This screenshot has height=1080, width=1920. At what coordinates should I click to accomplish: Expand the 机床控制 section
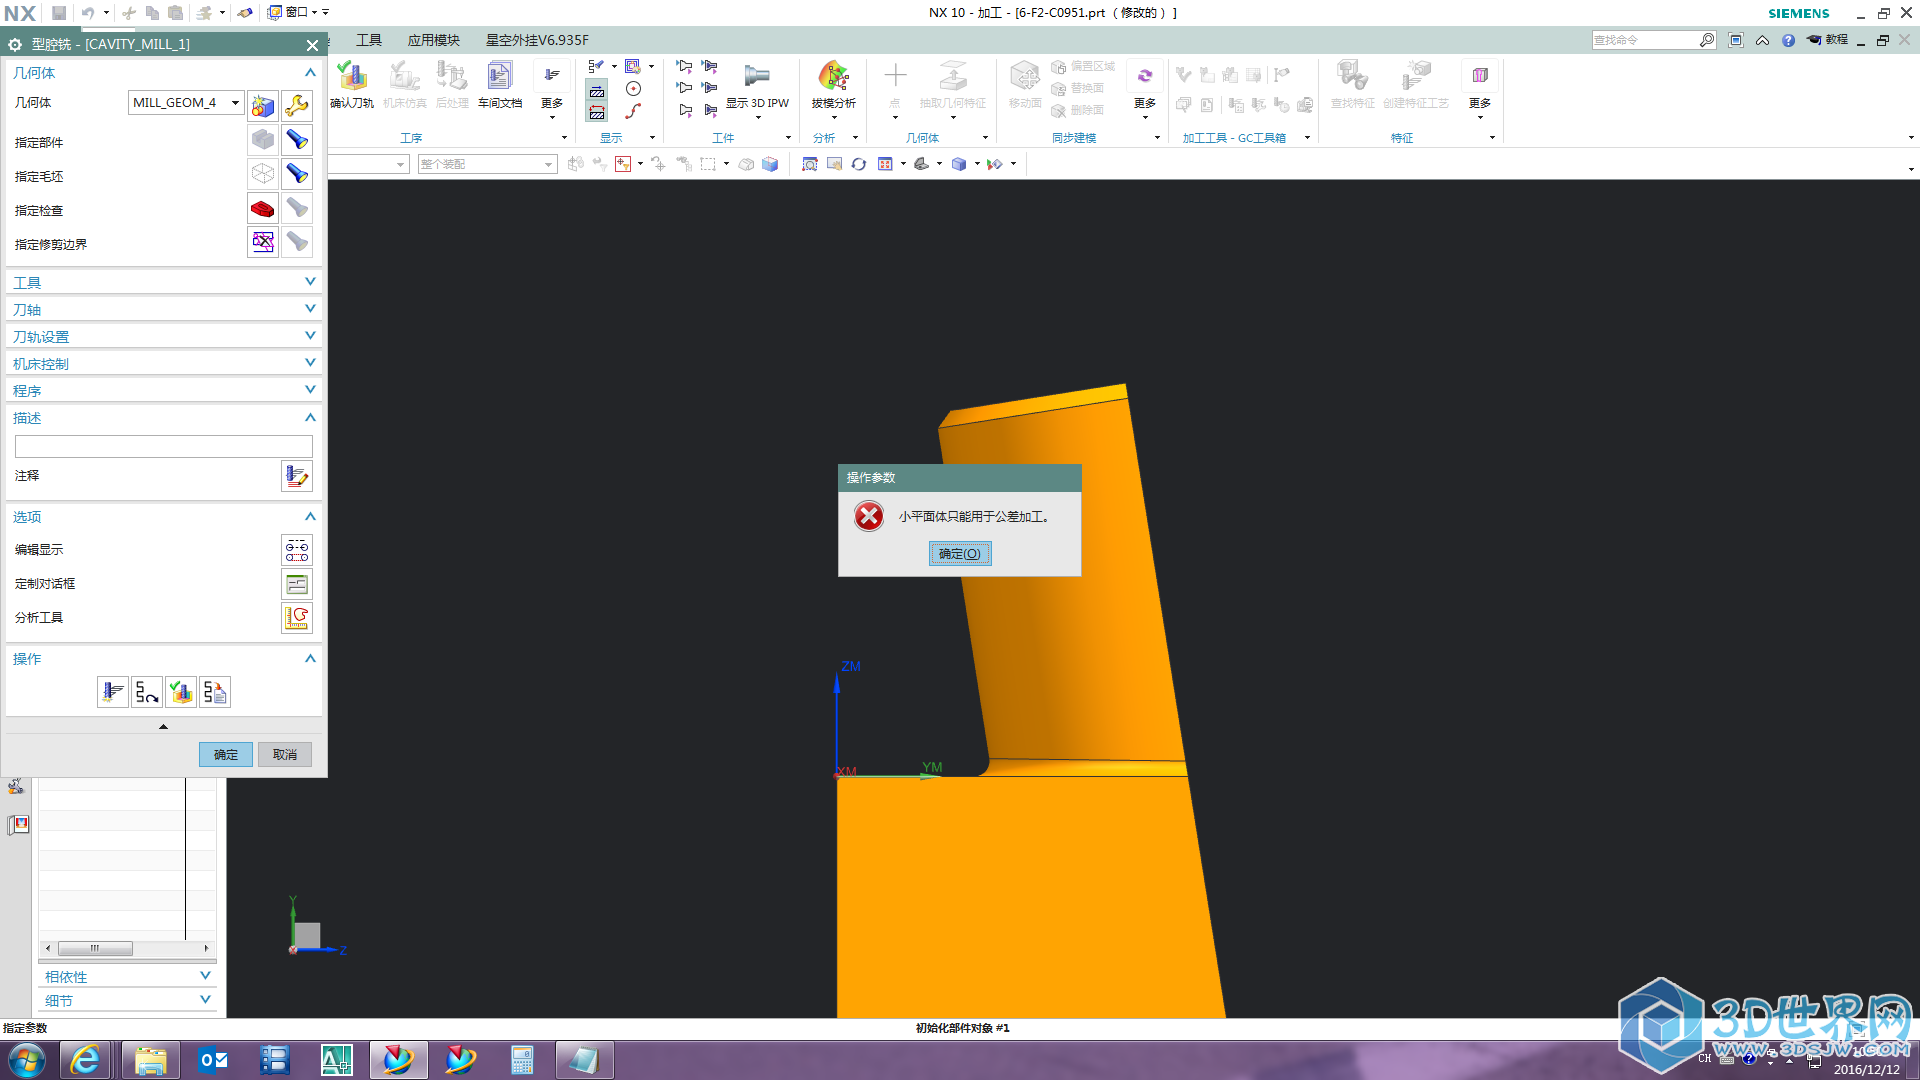click(164, 364)
